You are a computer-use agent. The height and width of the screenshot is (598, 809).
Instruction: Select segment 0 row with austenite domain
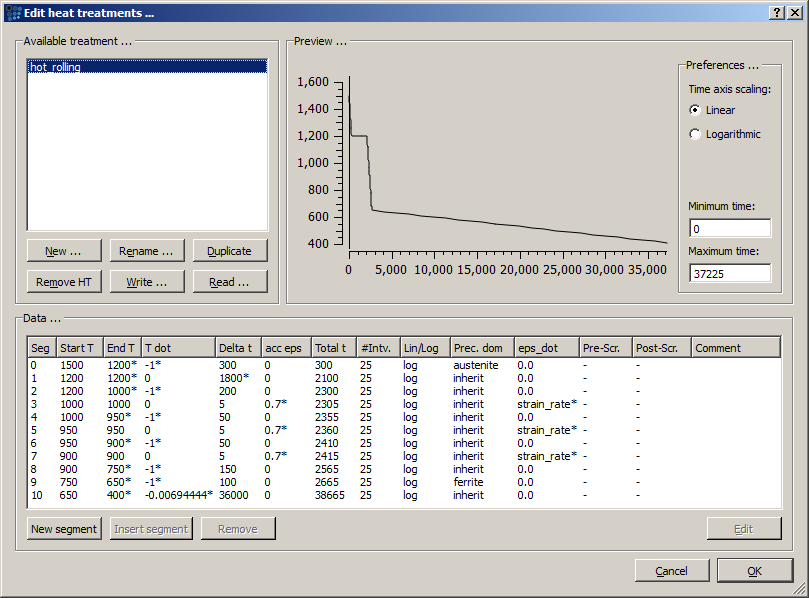tap(300, 365)
